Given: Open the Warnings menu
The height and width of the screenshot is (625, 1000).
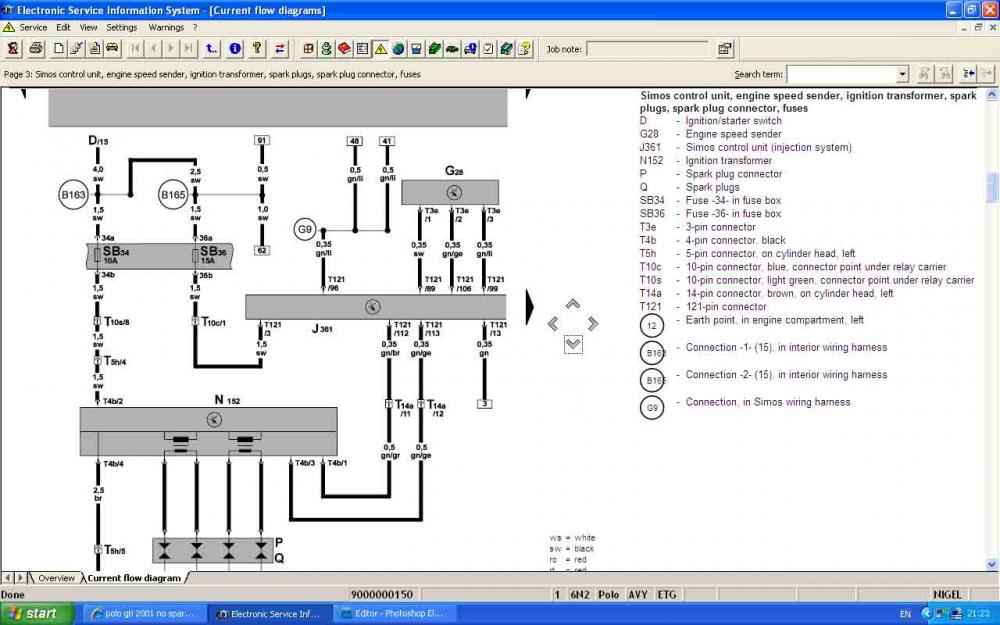Looking at the screenshot, I should tap(166, 27).
